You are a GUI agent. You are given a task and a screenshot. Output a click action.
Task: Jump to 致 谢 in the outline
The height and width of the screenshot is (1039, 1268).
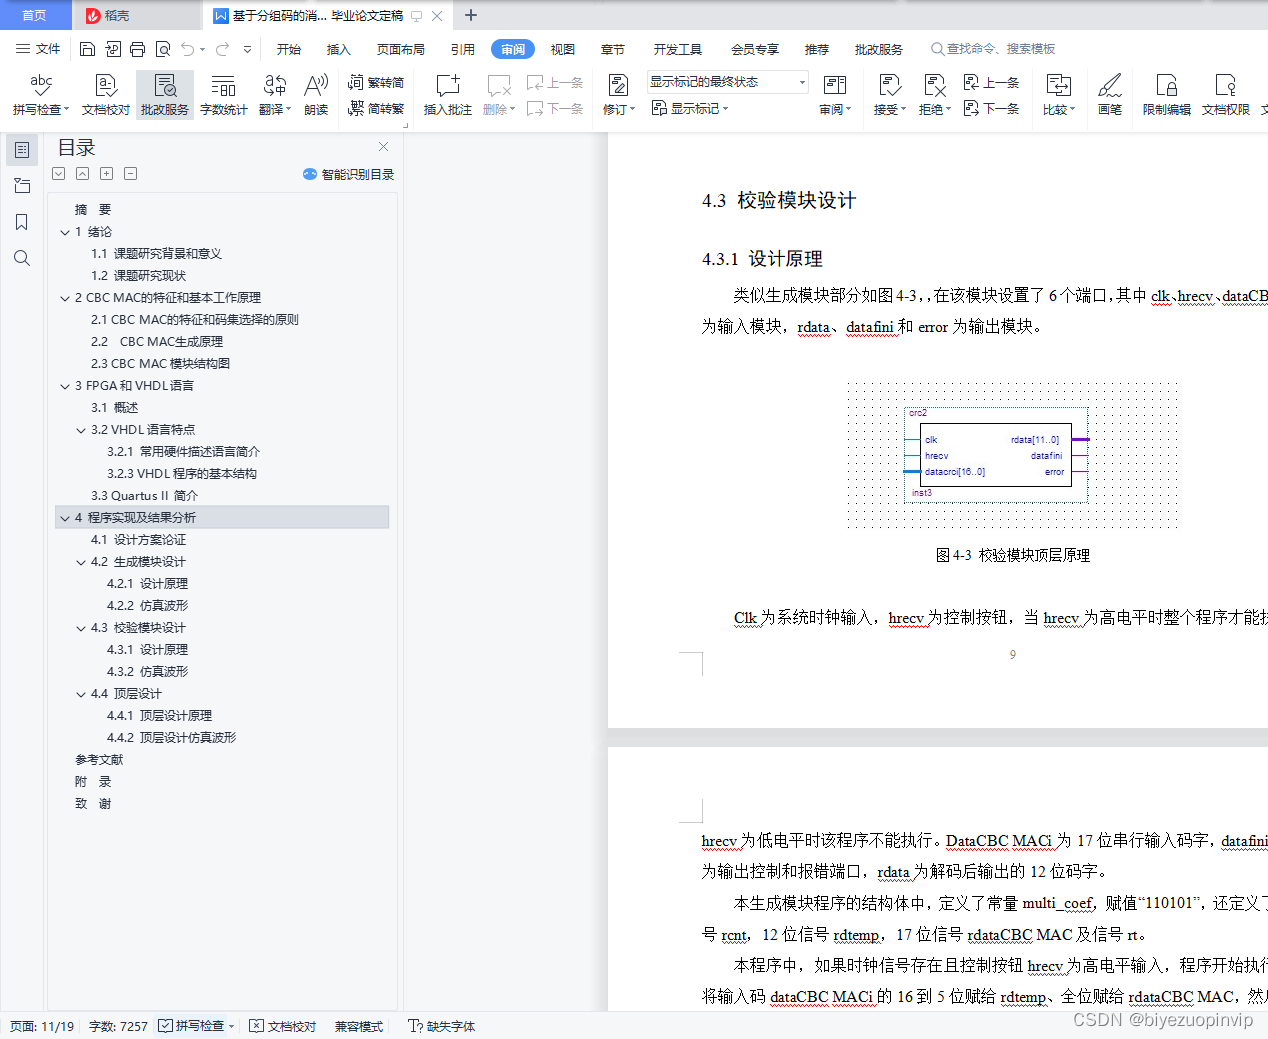(93, 804)
